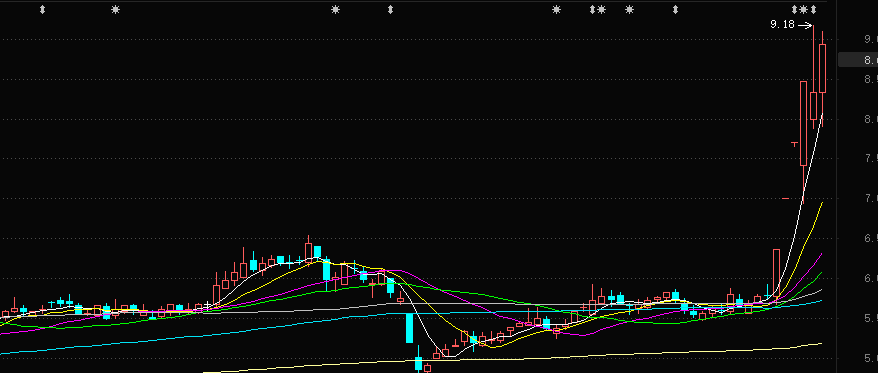
Task: Select the tall red candle spanning 7.5 to 8.5
Action: [x=804, y=123]
